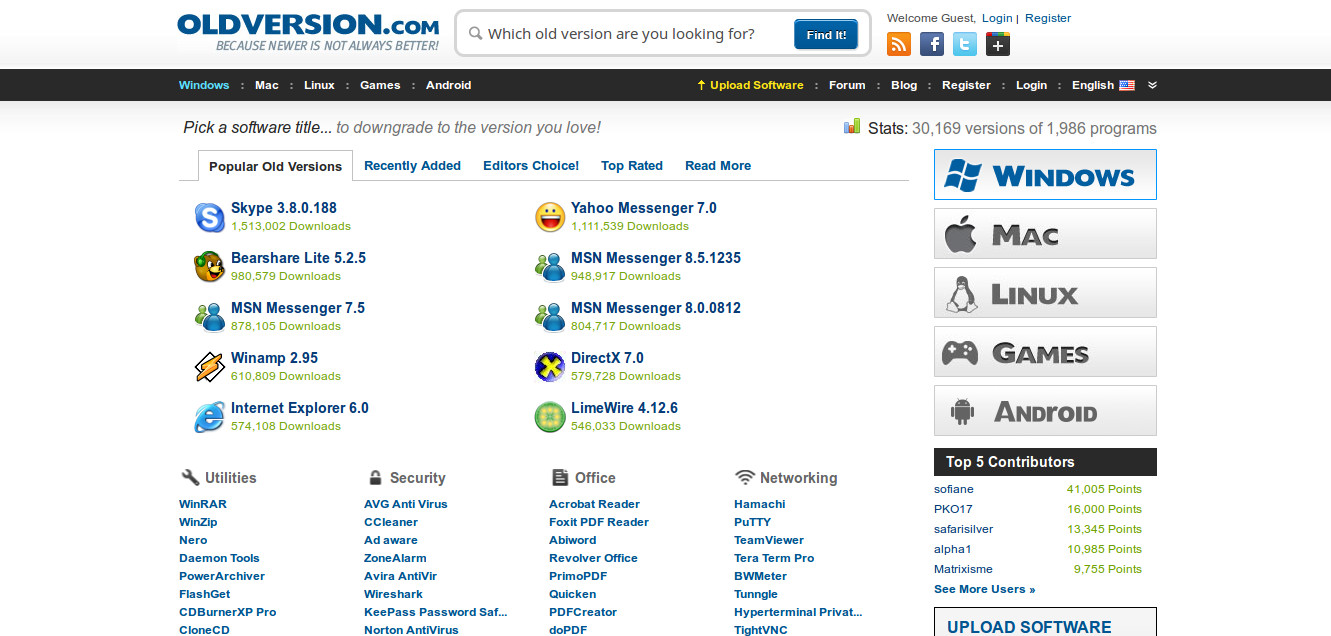Expand the double-chevron menu in the navbar

pyautogui.click(x=1152, y=85)
